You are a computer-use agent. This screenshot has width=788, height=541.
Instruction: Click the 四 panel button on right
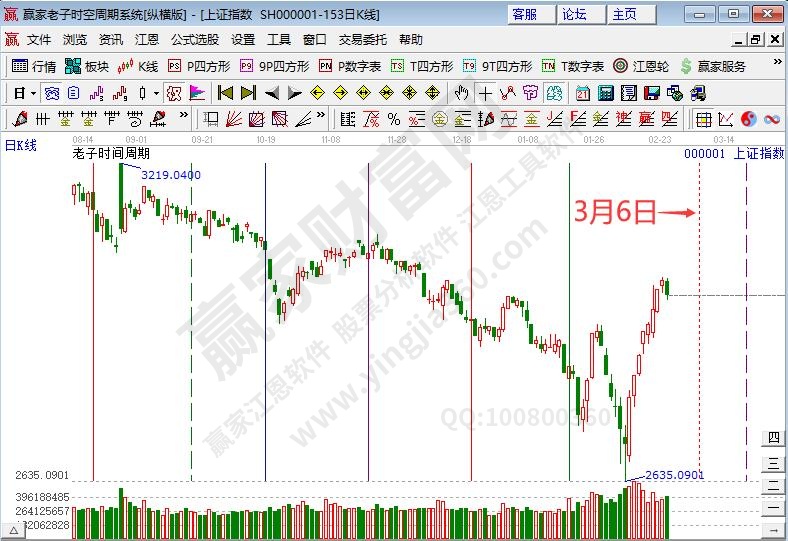click(773, 437)
